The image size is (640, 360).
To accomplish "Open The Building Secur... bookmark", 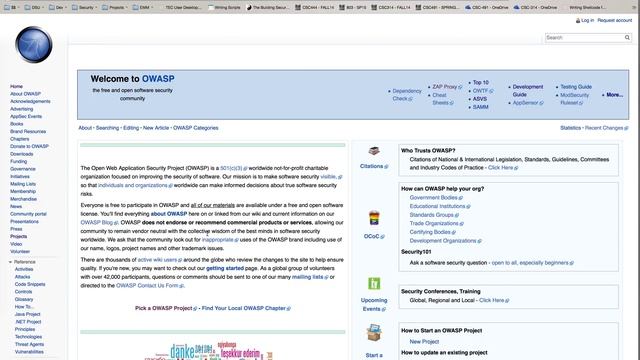I will (268, 7).
